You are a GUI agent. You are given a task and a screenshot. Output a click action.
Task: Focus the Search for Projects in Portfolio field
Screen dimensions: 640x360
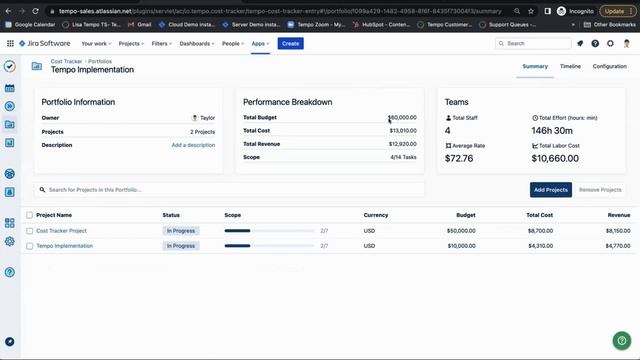tap(229, 190)
